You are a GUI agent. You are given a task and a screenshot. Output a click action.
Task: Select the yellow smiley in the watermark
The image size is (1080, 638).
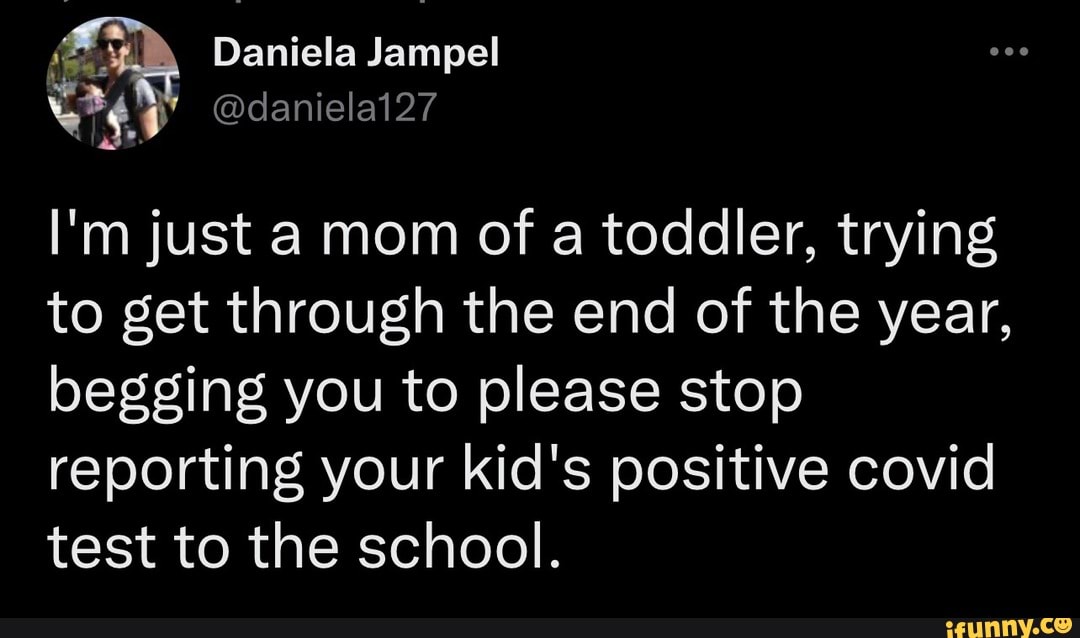(1065, 629)
